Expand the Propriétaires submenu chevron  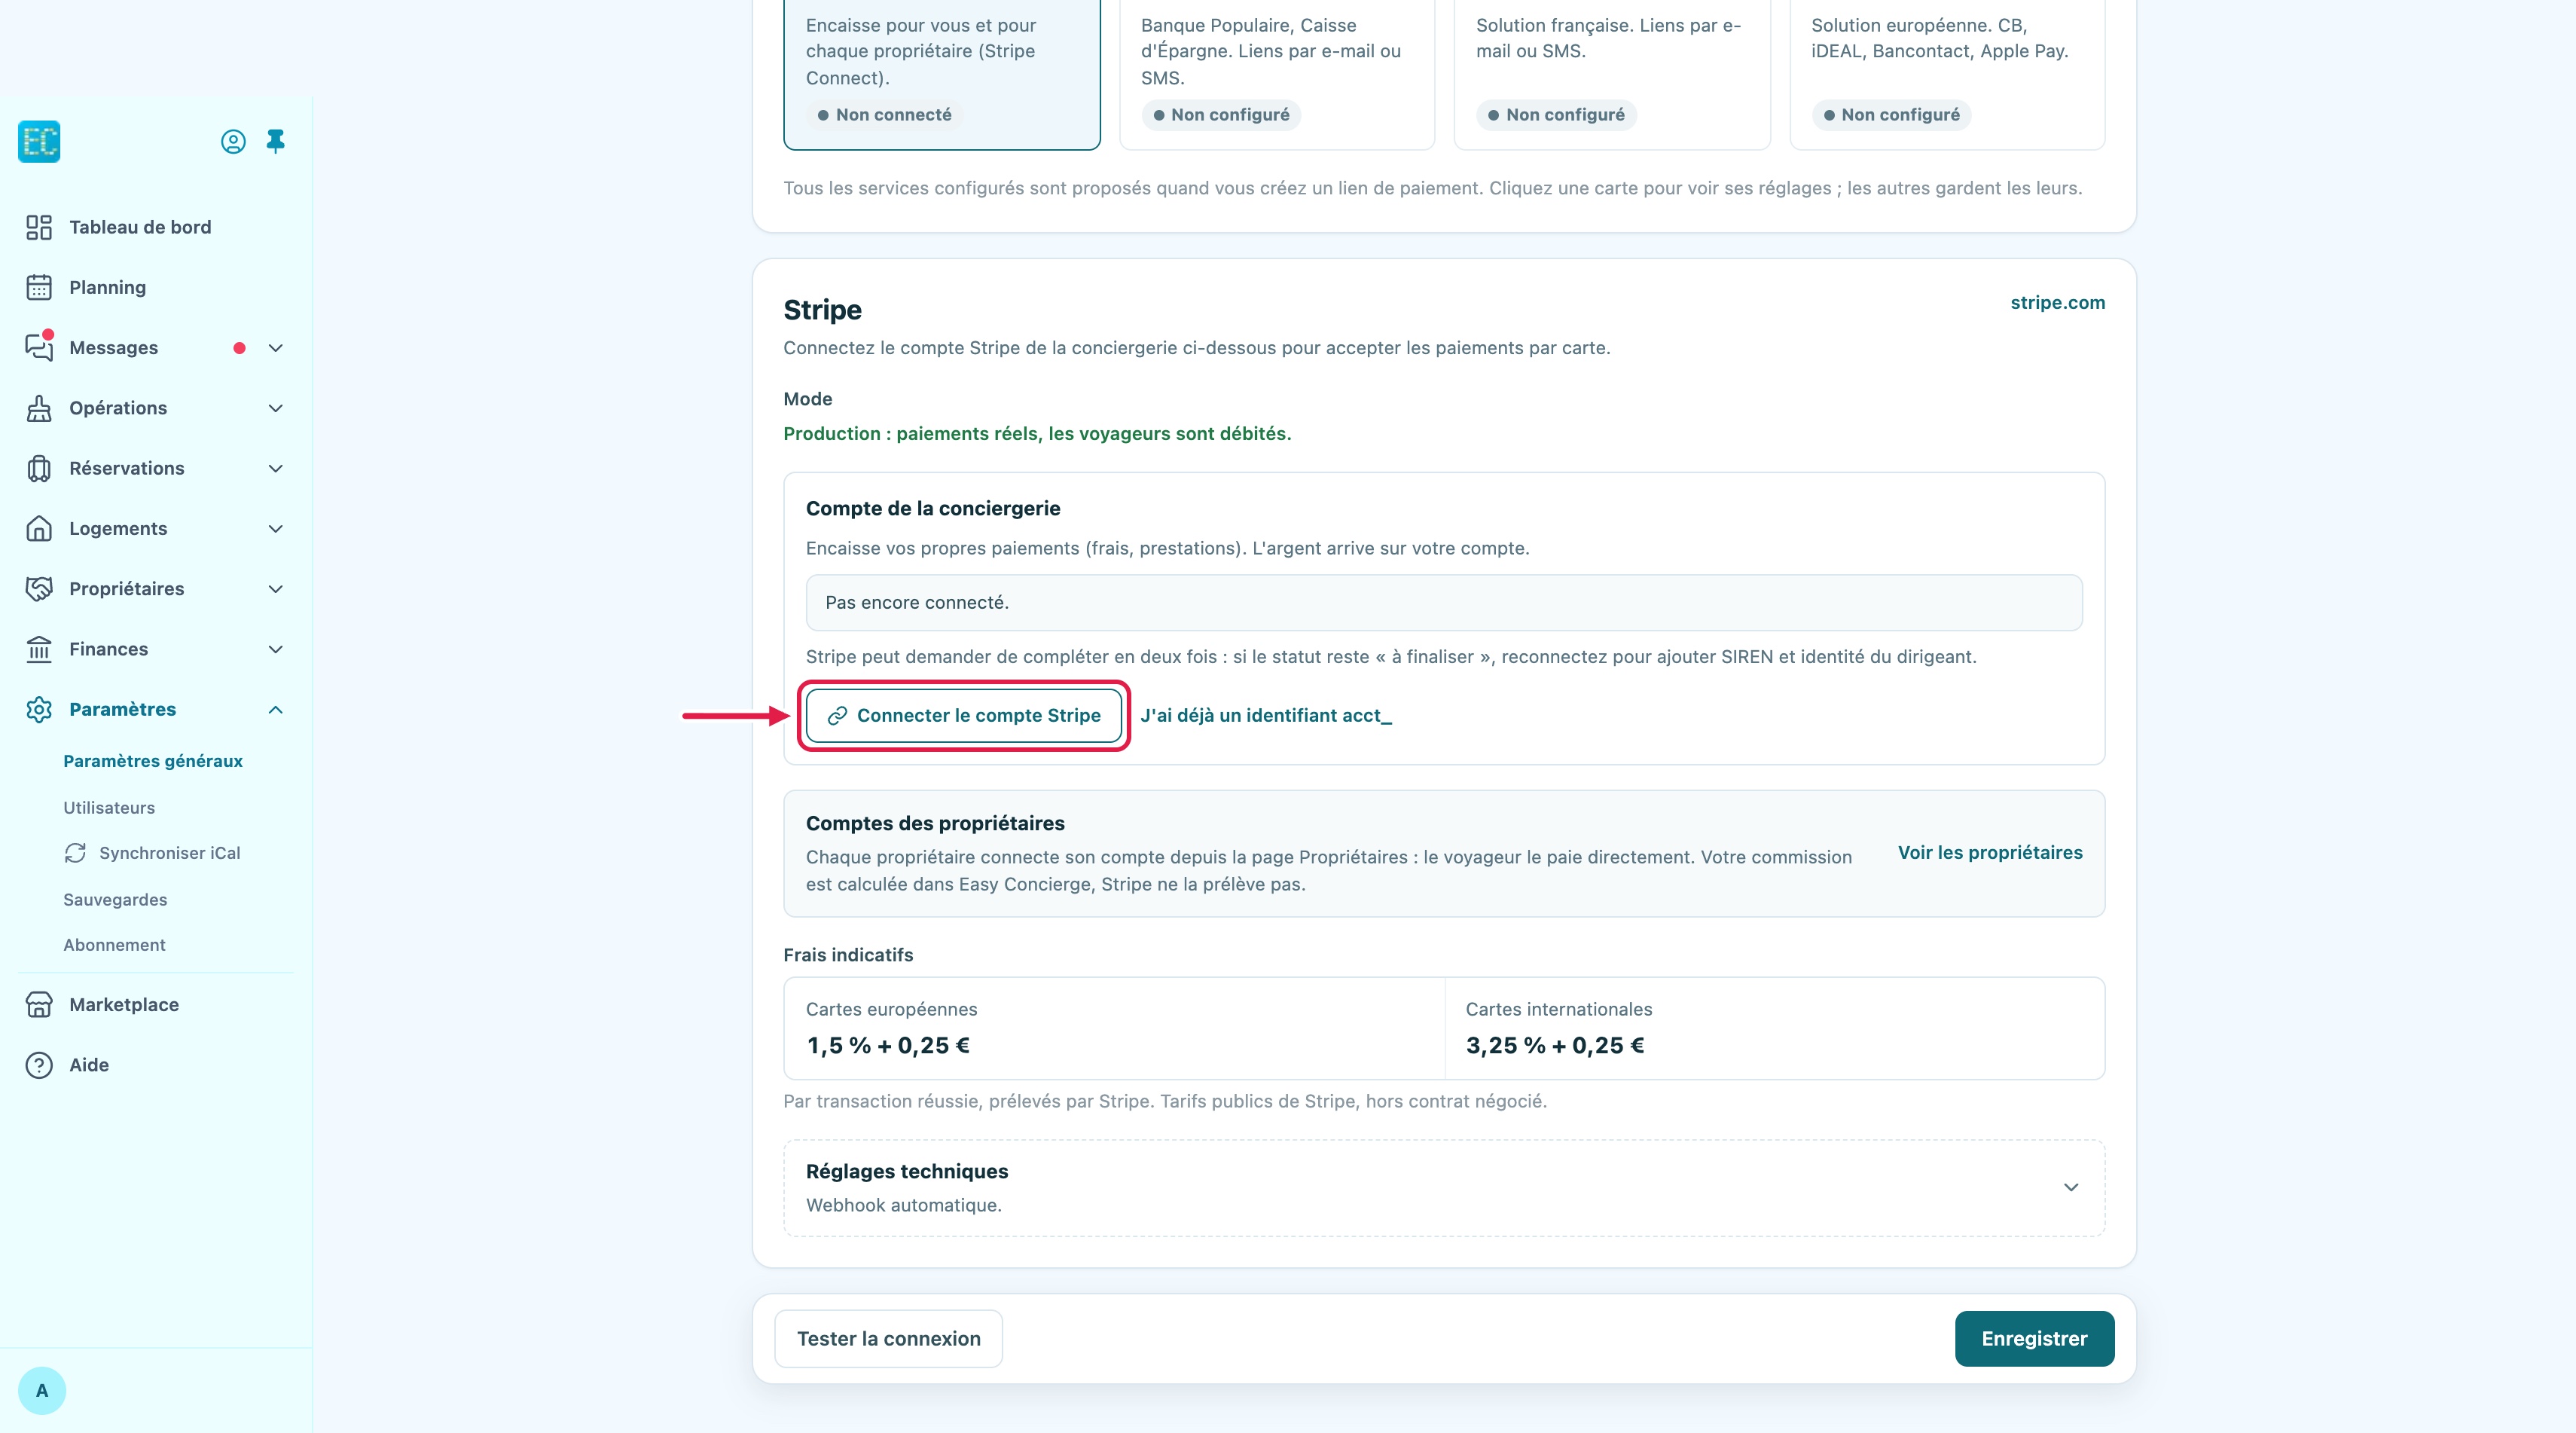pyautogui.click(x=276, y=589)
